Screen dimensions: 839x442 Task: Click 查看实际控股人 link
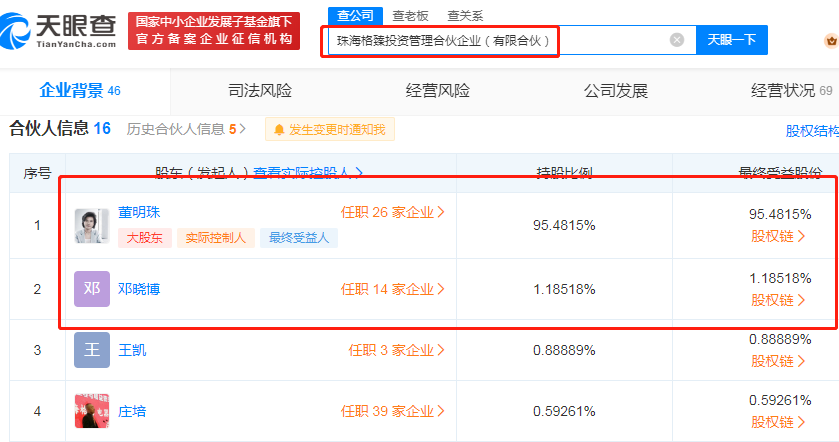(307, 173)
